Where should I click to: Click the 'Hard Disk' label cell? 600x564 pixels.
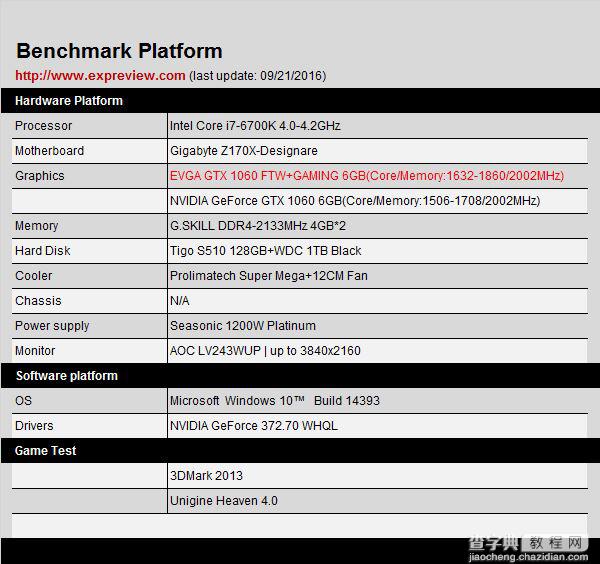pos(89,251)
